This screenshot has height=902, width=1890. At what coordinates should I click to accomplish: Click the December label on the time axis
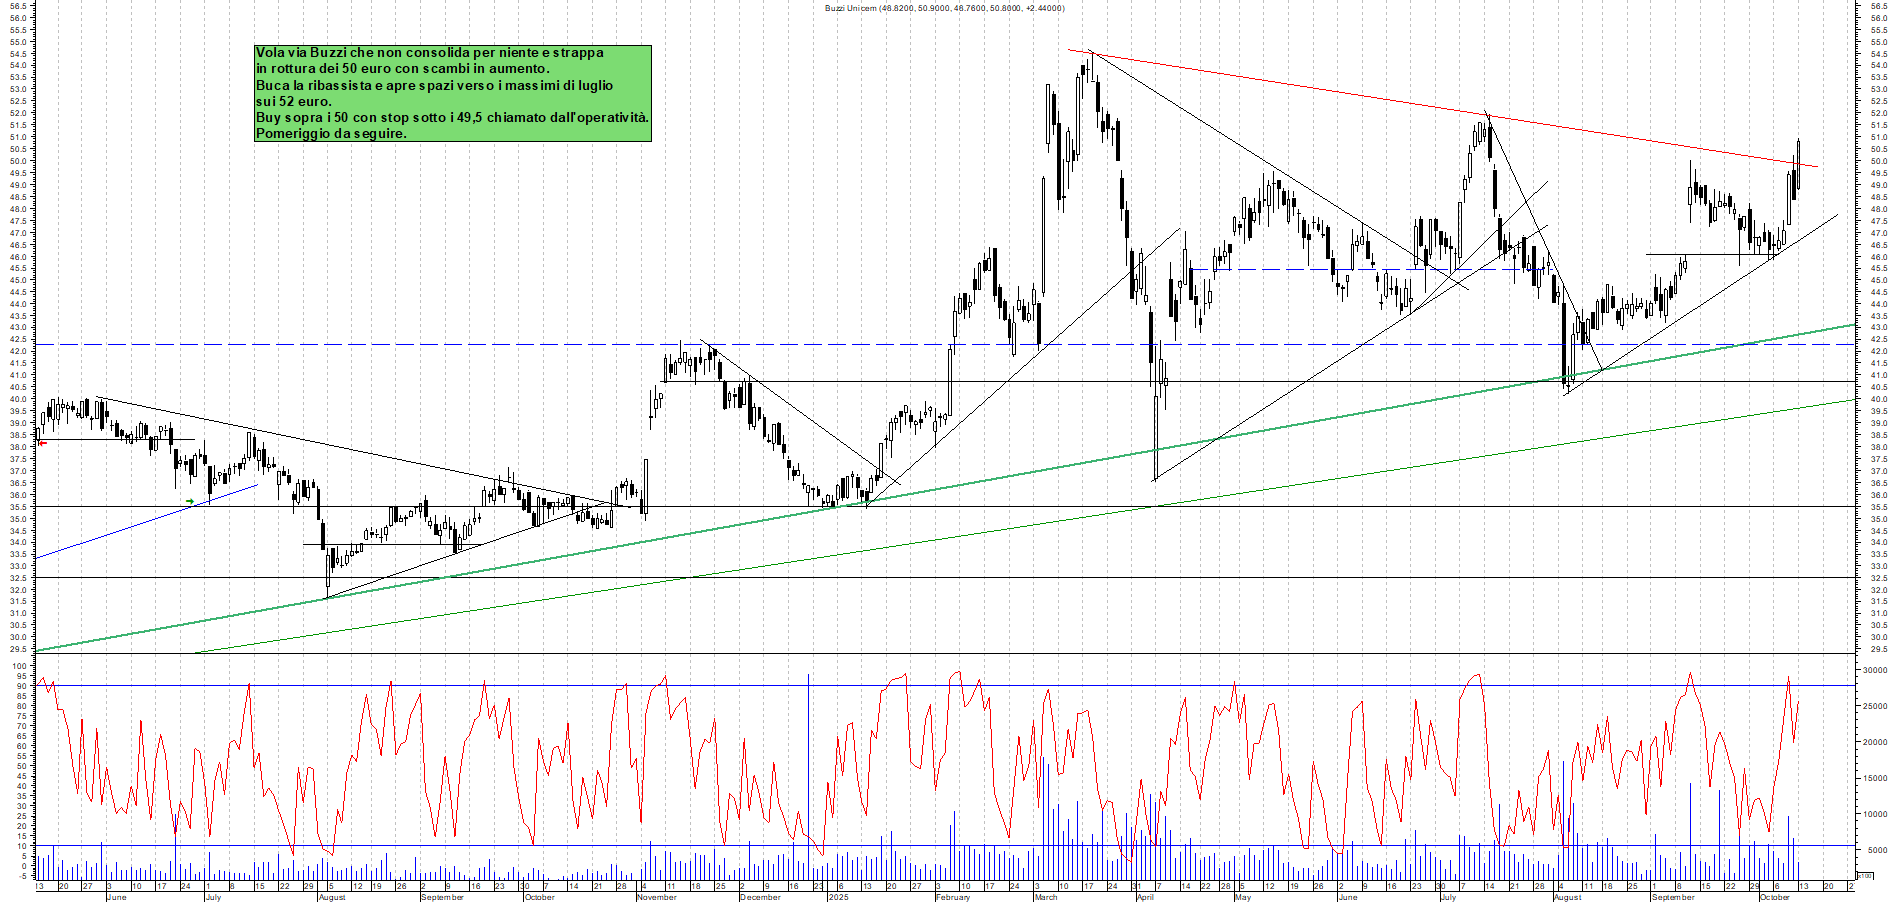click(759, 897)
